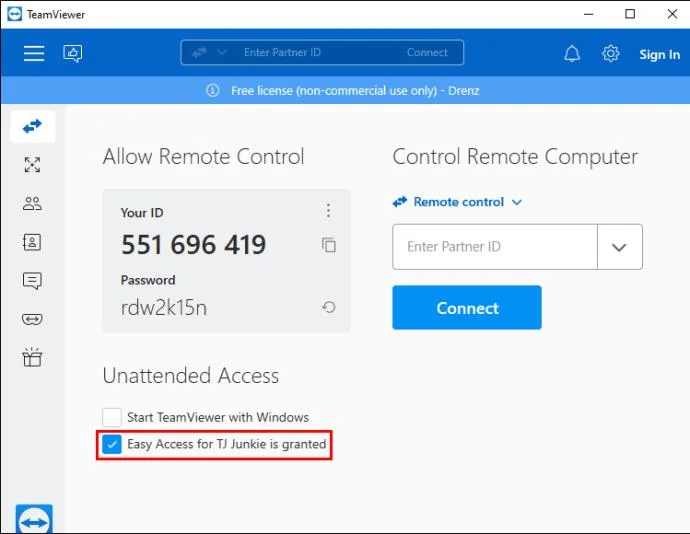Screen dimensions: 690x534
Task: Click the info icon in license banner
Action: (x=213, y=91)
